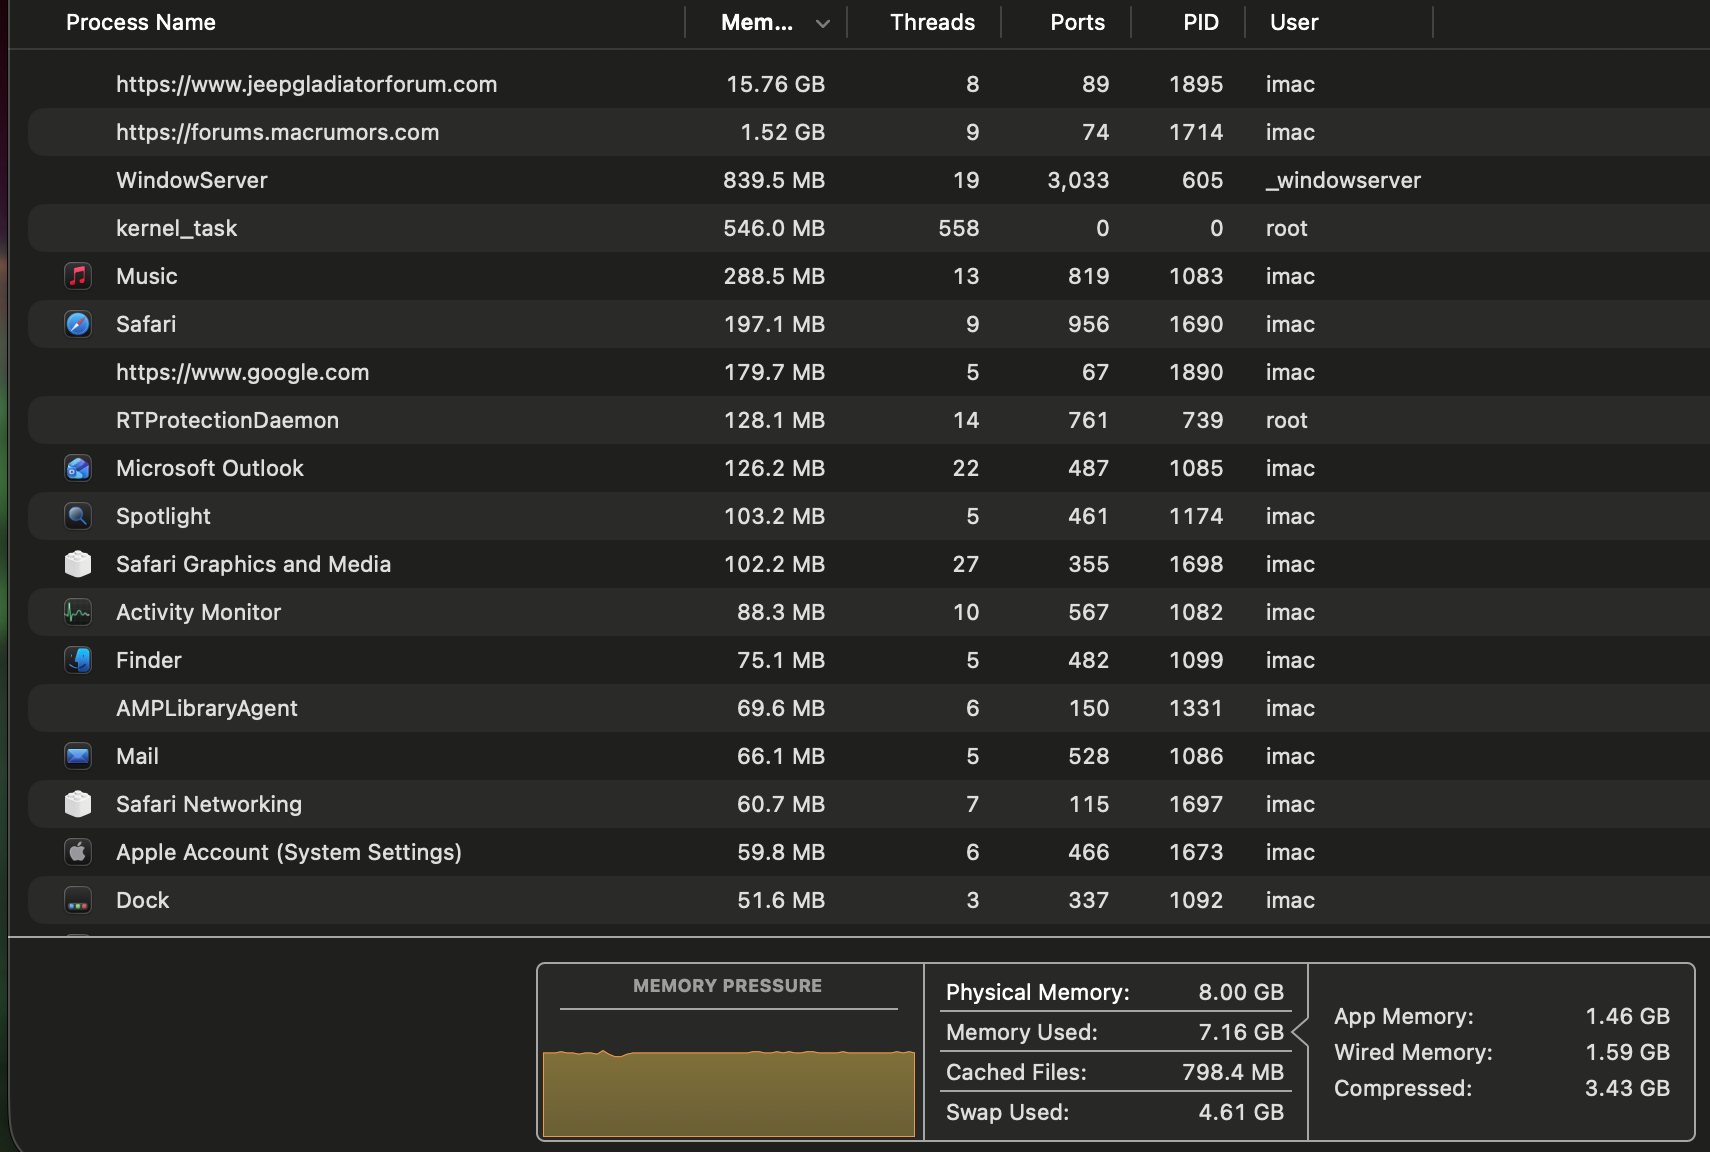Click the _windowserver user cell
Viewport: 1710px width, 1152px height.
point(1343,180)
